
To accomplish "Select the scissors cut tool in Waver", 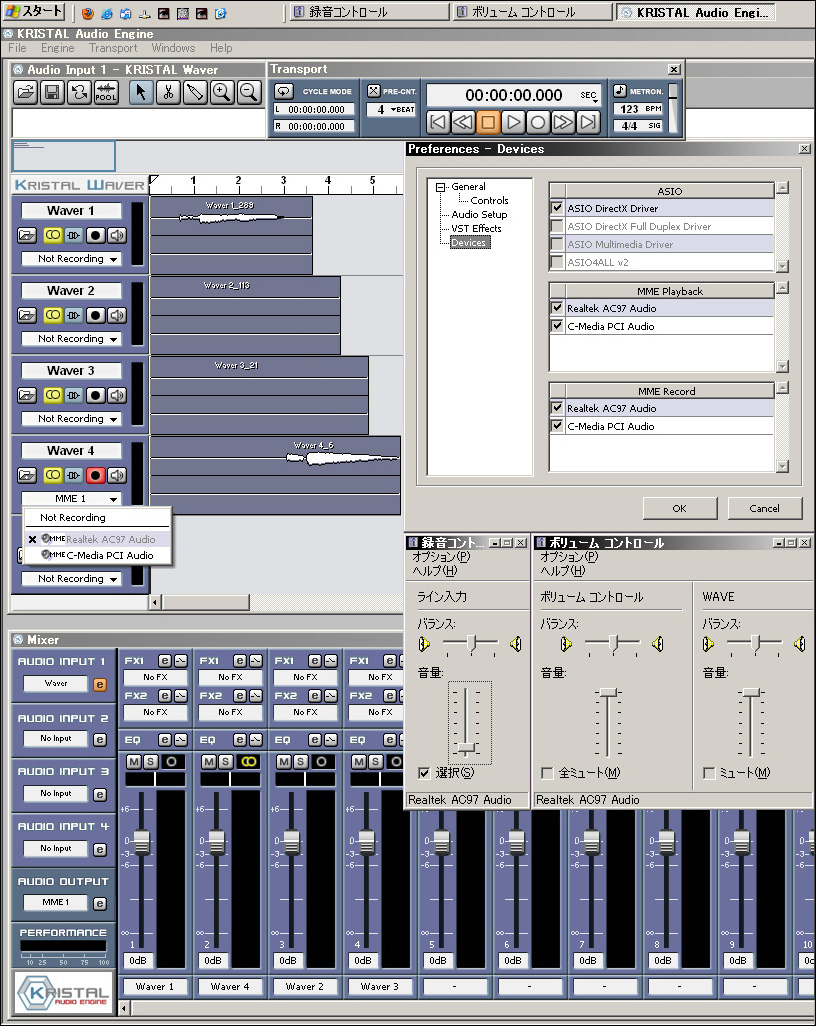I will (x=168, y=92).
